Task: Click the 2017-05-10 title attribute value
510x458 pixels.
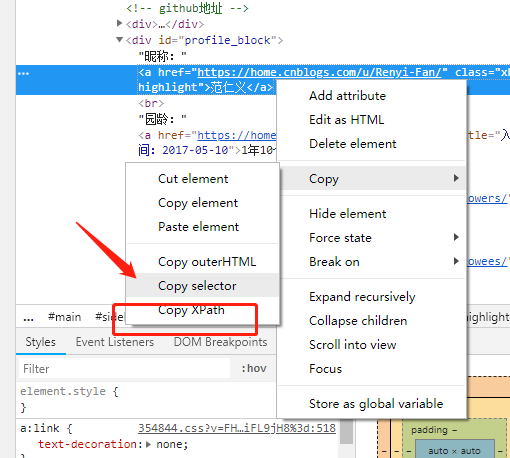Action: (195, 150)
